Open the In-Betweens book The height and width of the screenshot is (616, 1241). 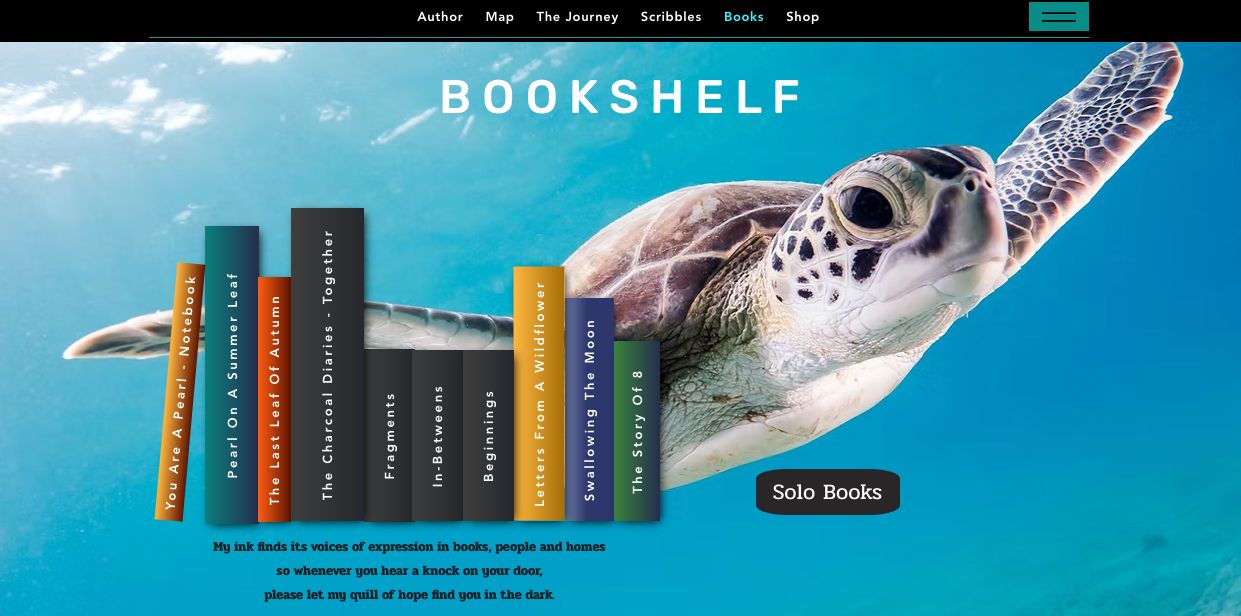[437, 435]
